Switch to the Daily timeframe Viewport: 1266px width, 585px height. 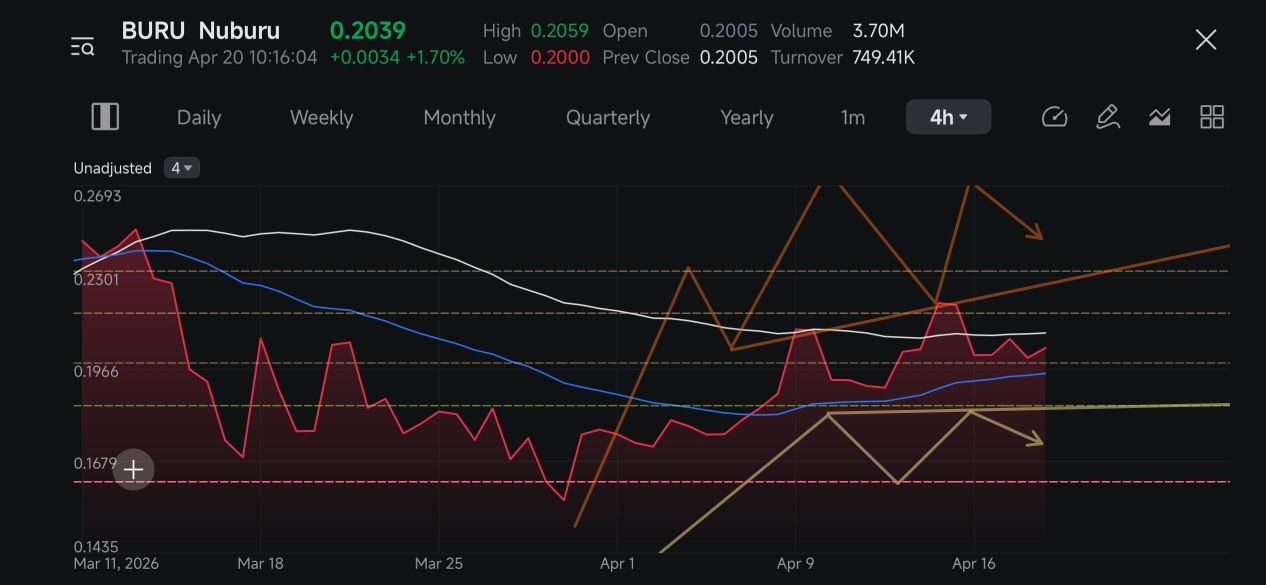pos(199,117)
